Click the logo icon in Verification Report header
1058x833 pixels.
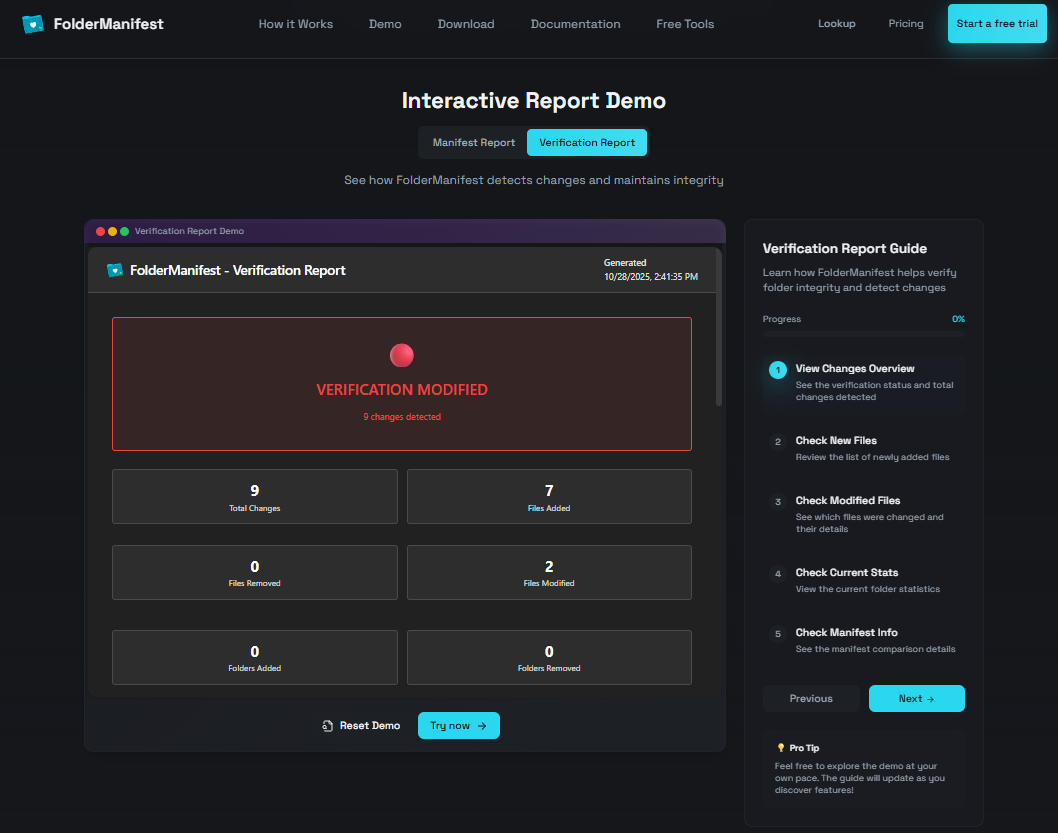(x=115, y=270)
